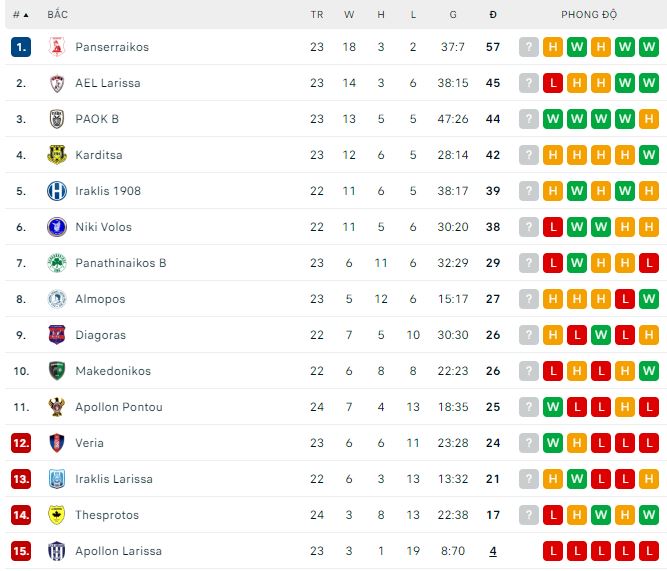Viewport: 667px width, 571px height.
Task: Click the AEL Larissa club crest
Action: tap(56, 83)
